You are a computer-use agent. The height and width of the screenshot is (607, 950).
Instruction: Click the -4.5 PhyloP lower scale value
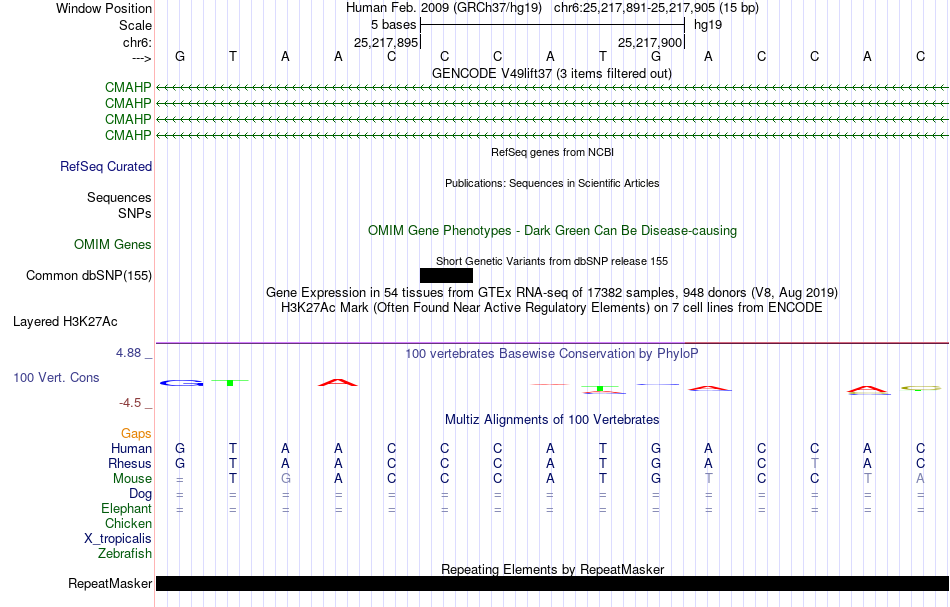[x=130, y=403]
